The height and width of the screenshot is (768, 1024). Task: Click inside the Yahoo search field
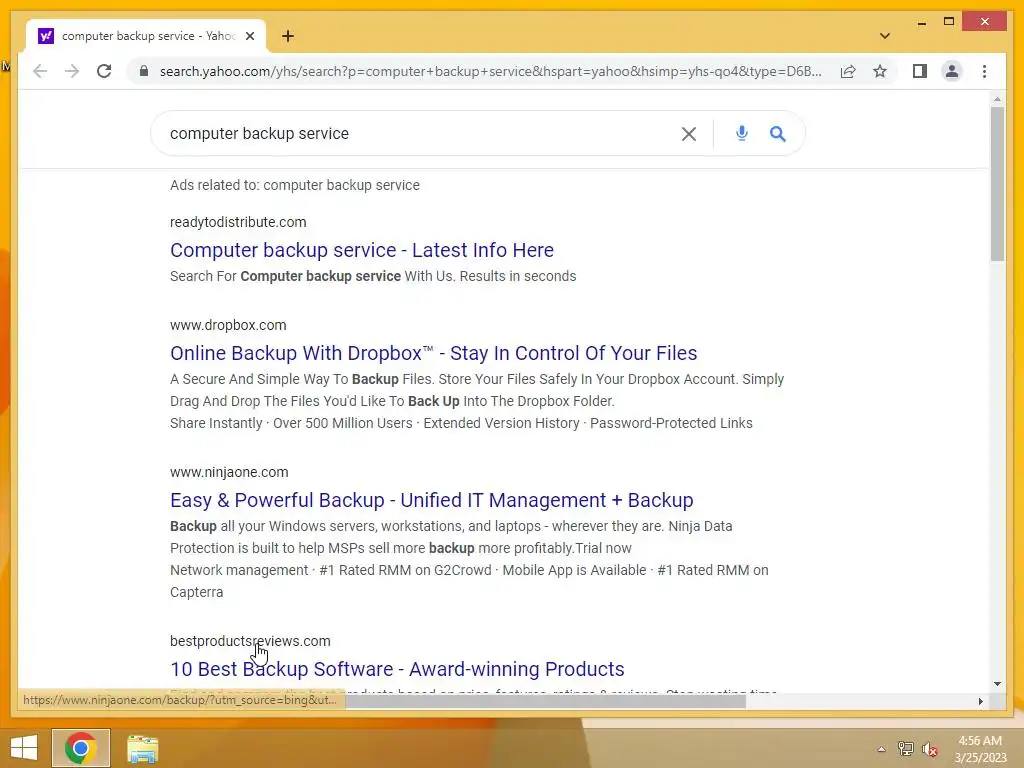point(418,133)
